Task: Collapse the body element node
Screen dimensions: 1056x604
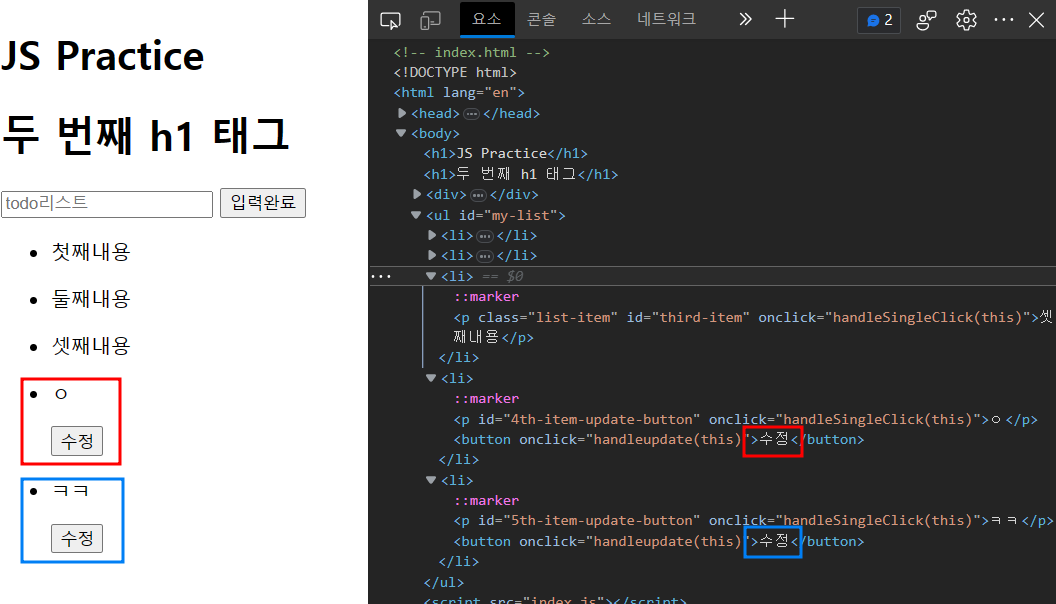Action: pos(401,133)
